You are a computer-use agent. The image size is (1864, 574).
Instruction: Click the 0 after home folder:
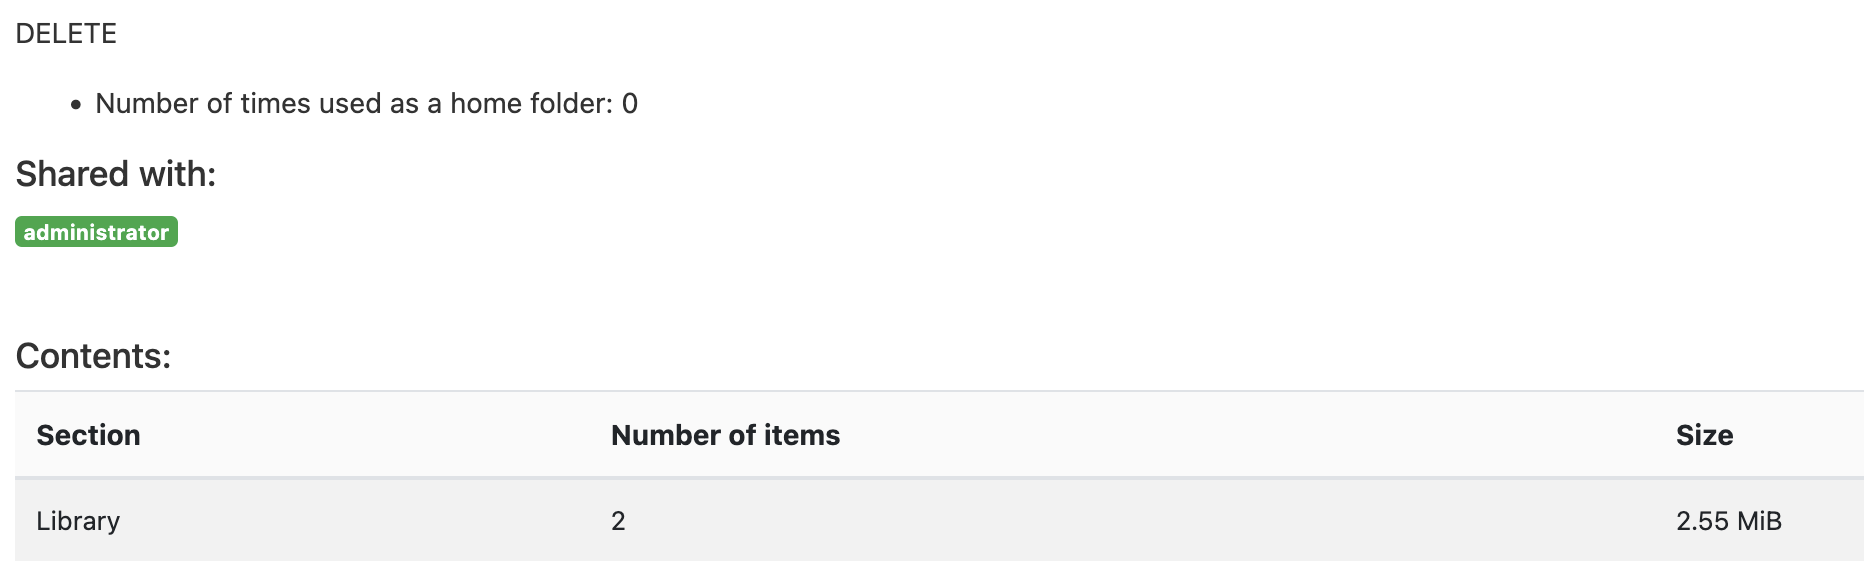[630, 104]
